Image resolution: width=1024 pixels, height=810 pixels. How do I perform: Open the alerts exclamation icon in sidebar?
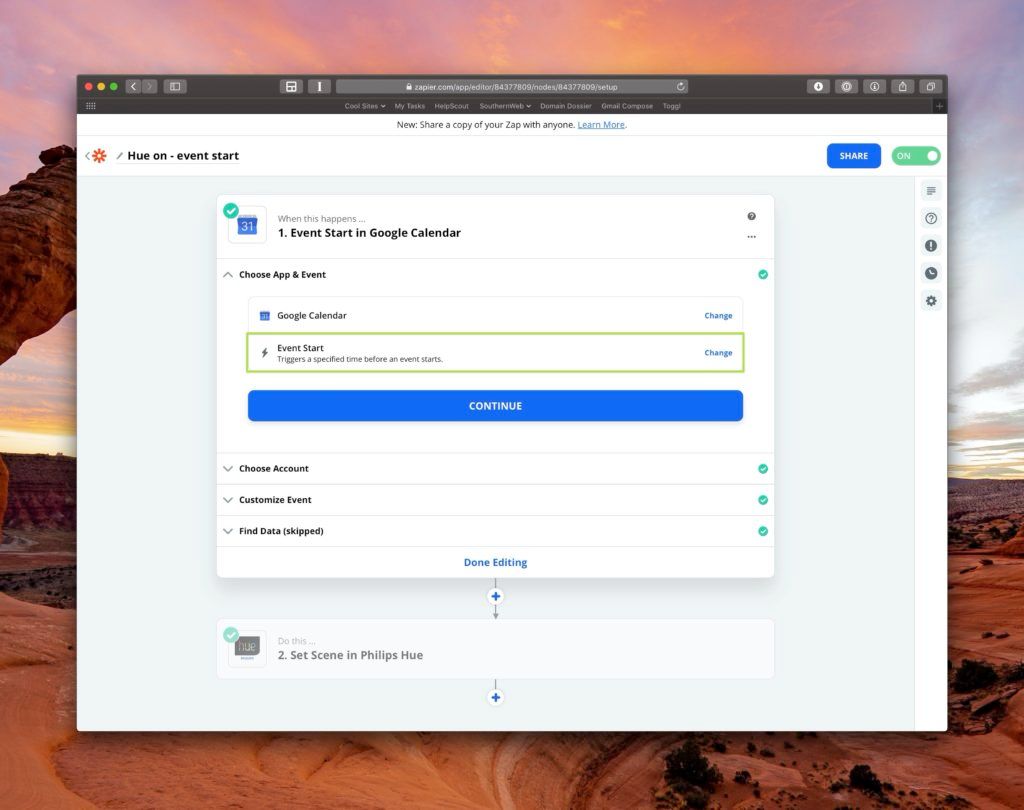931,246
